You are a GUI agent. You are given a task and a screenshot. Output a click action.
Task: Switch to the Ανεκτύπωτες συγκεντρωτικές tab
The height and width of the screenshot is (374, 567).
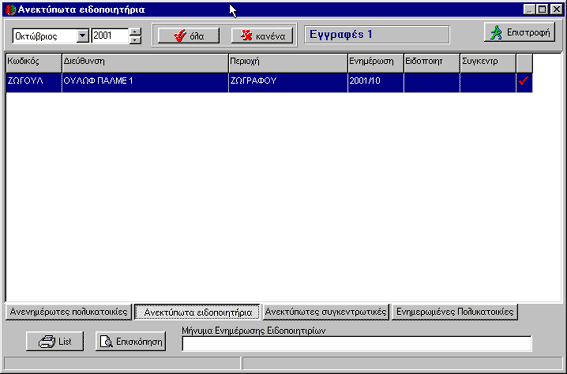coord(326,312)
